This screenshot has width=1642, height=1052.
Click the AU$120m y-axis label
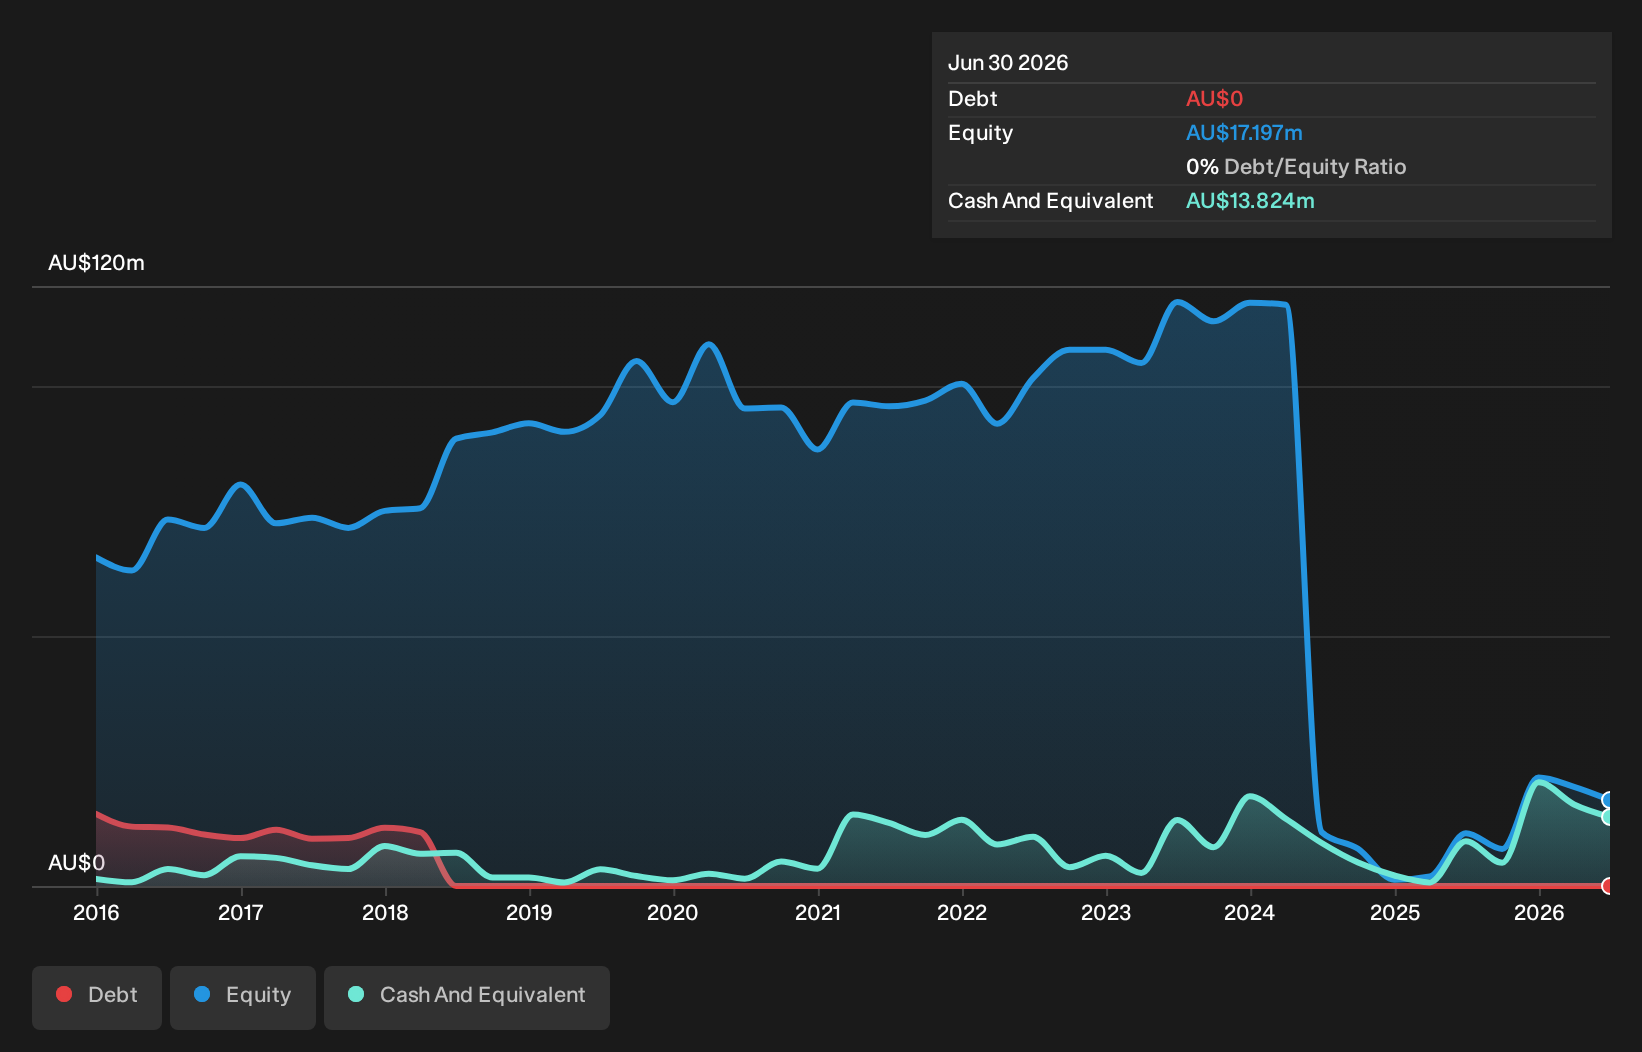pos(96,263)
